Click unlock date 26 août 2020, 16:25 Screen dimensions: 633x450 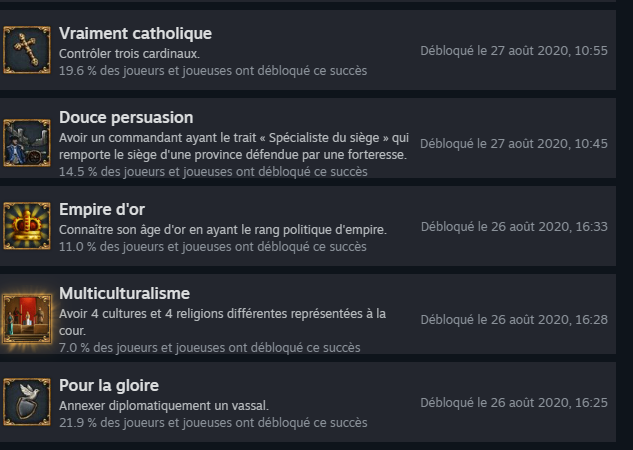coord(514,403)
